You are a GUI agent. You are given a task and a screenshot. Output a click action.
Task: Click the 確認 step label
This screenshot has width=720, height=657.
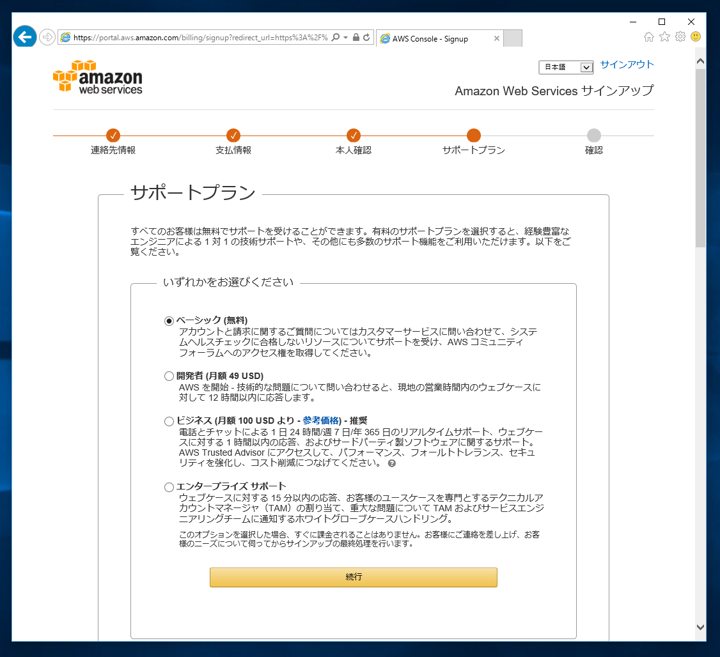click(594, 150)
